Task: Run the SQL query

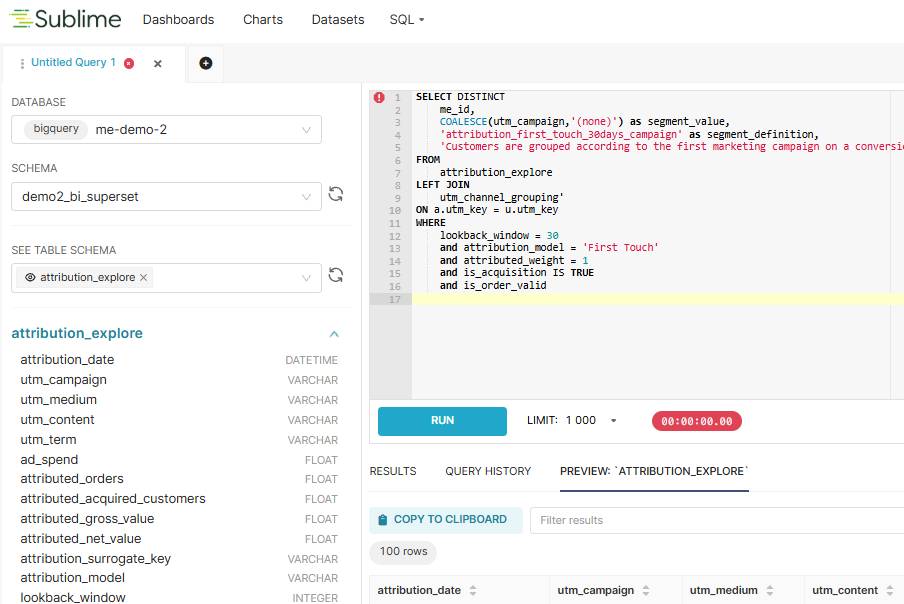Action: [x=442, y=421]
